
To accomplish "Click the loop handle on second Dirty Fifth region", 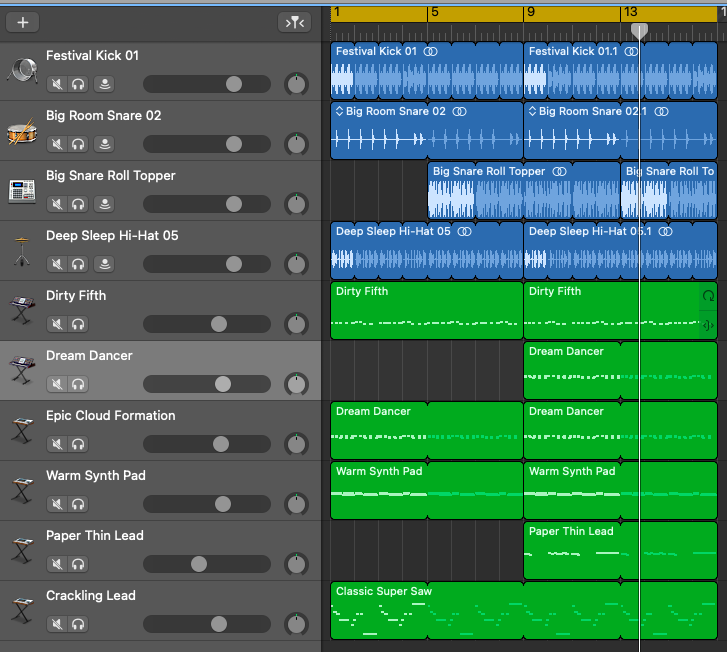I will tap(708, 296).
